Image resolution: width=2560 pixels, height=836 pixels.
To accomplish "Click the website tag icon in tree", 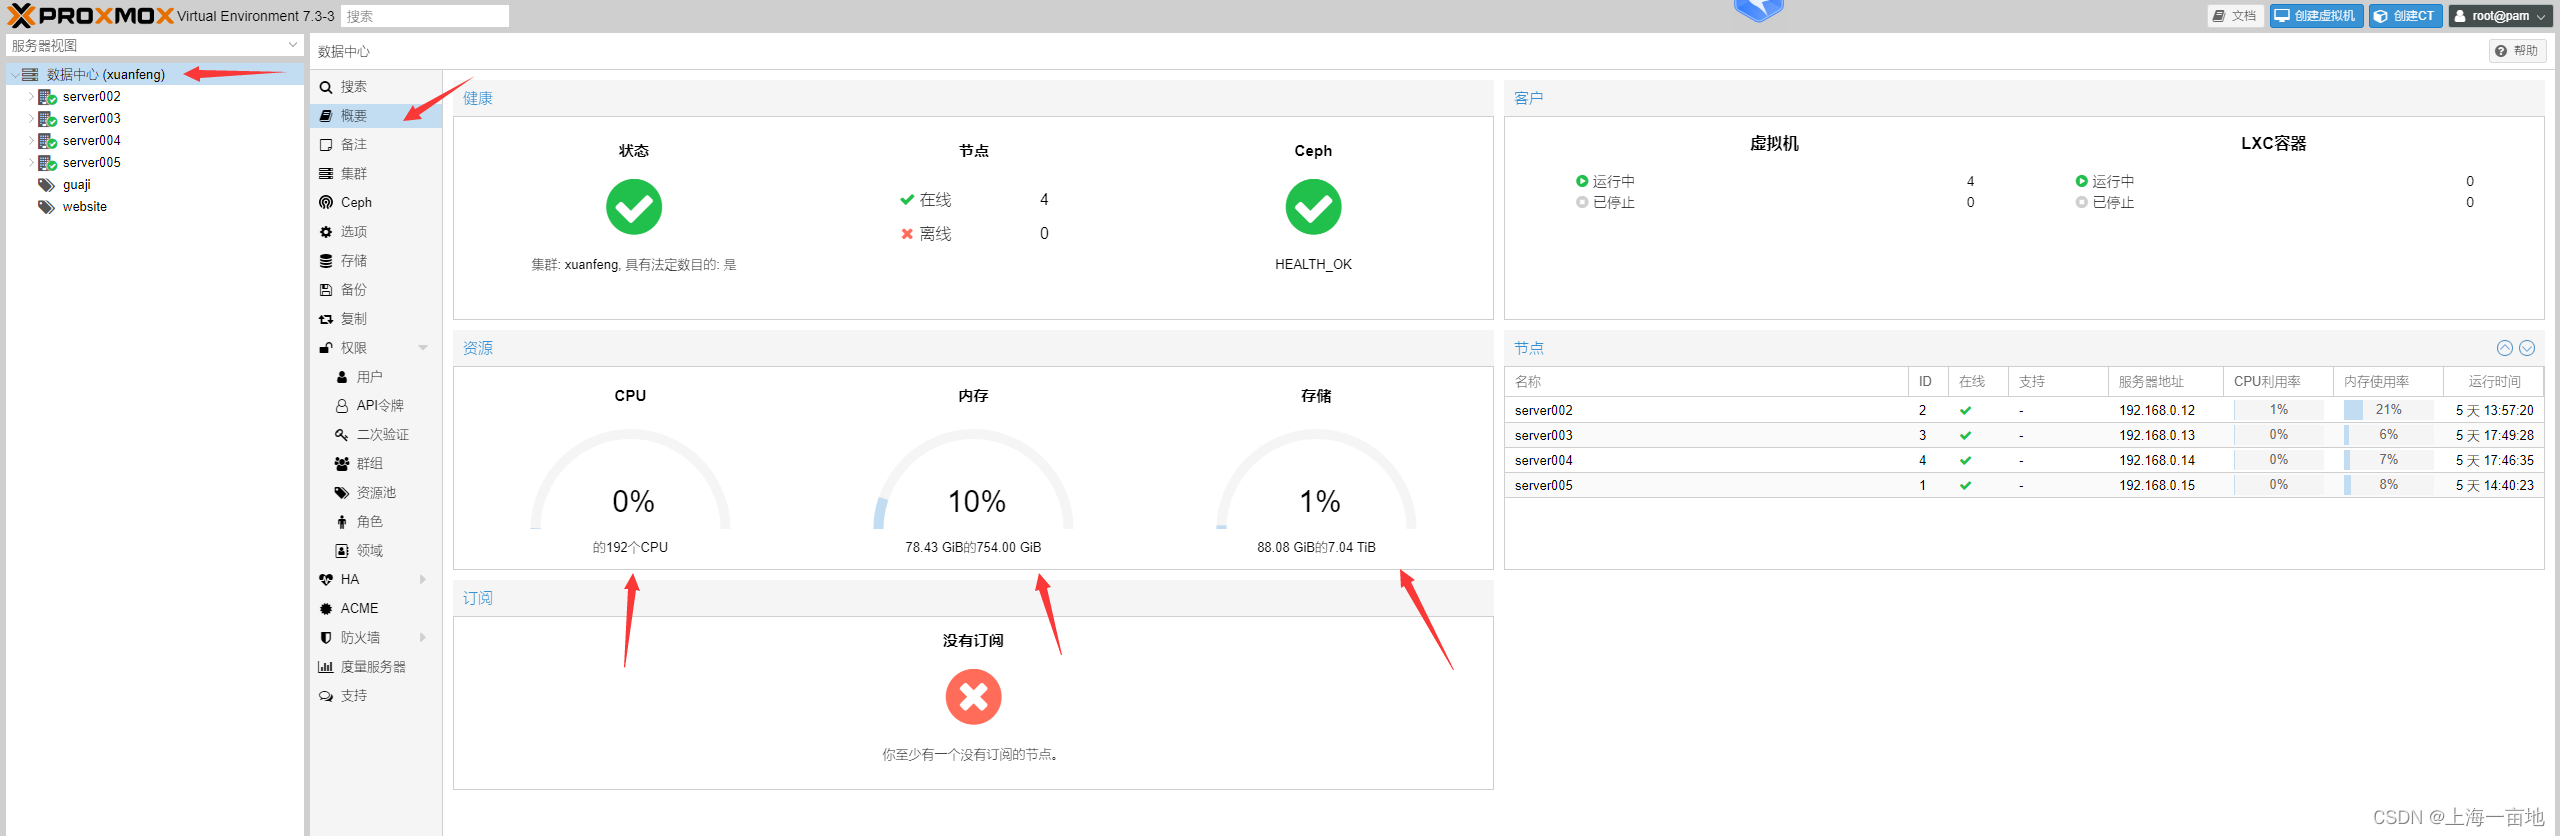I will click(46, 207).
